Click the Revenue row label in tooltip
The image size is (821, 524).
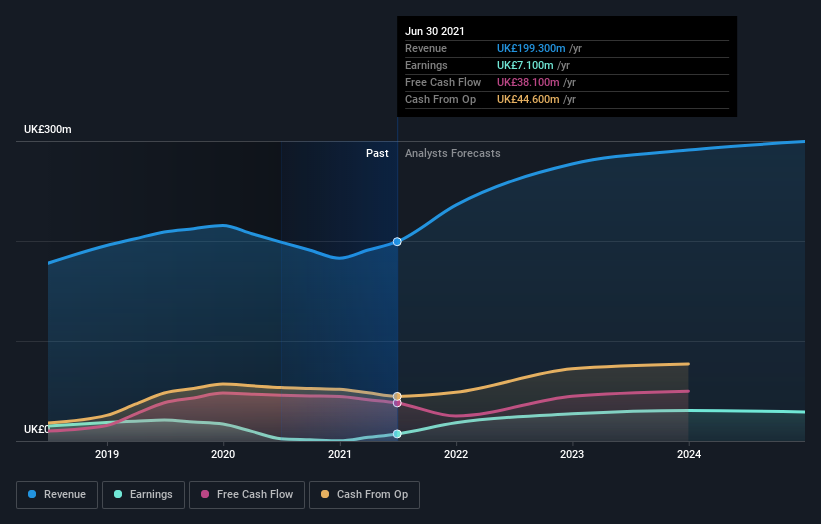426,48
